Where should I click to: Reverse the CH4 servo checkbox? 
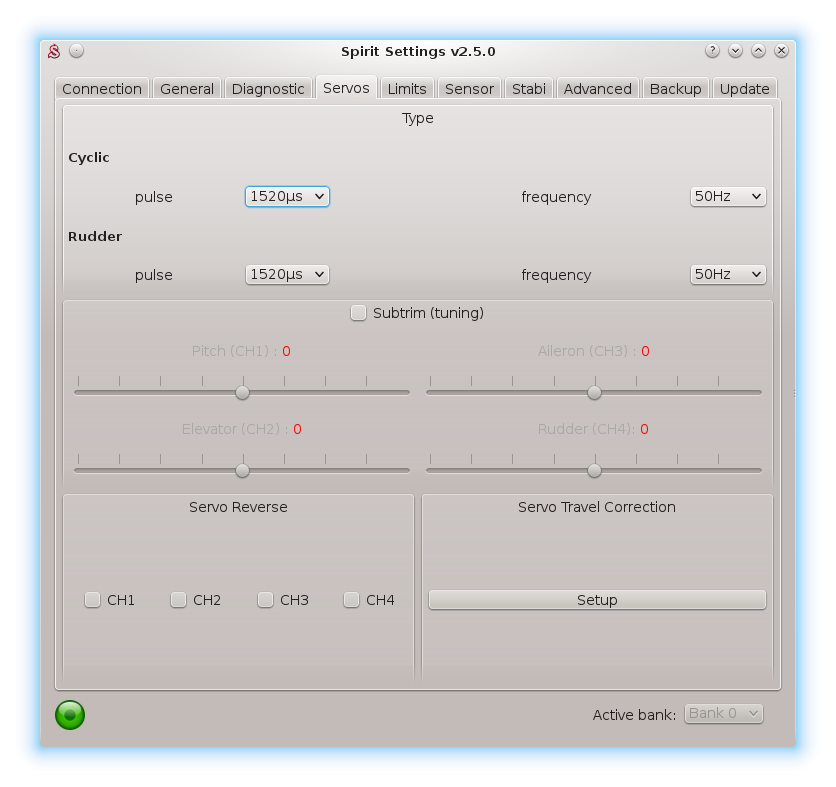(352, 600)
